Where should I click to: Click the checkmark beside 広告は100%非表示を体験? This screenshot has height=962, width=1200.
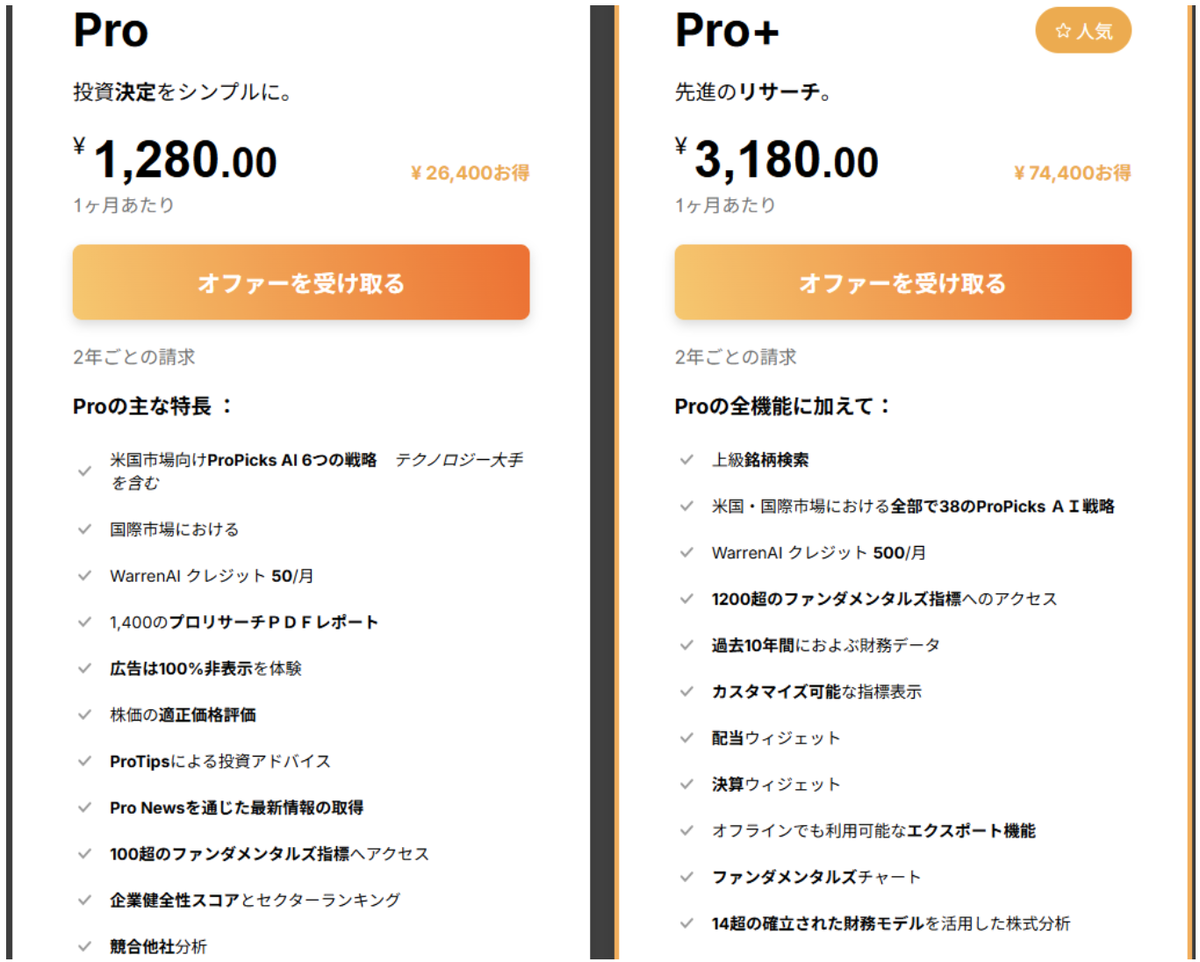coord(85,668)
